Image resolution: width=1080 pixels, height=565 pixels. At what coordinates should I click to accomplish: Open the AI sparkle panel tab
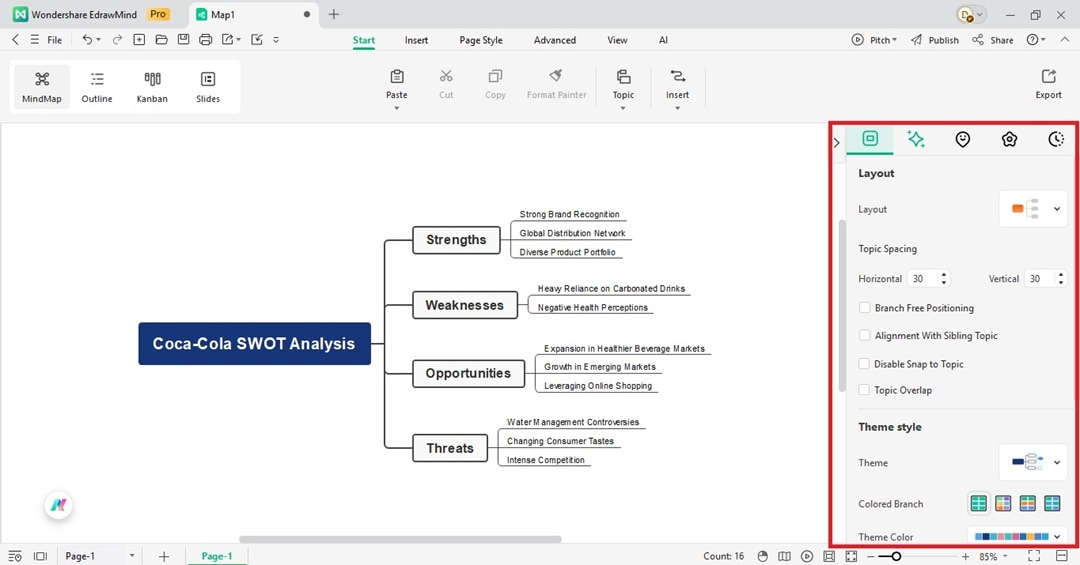[915, 139]
